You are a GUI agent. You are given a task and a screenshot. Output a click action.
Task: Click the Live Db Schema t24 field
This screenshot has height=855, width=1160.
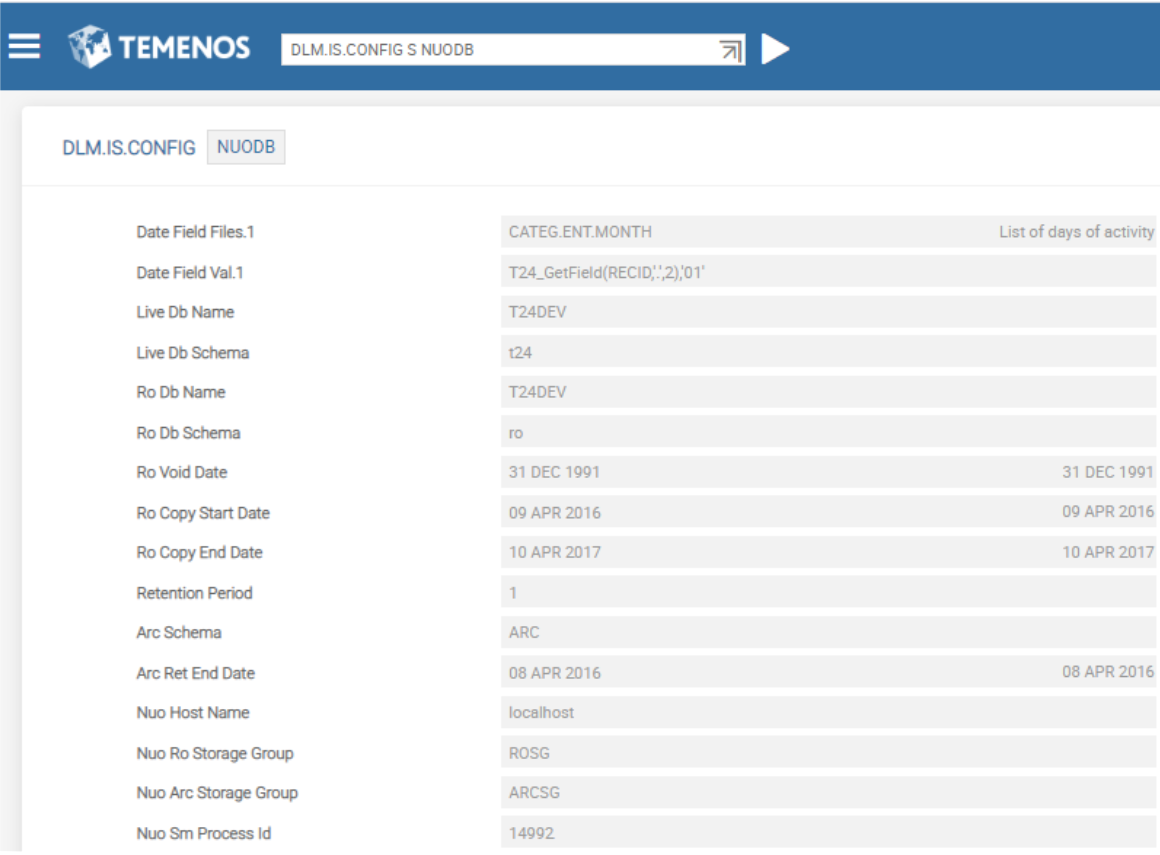[x=827, y=352]
